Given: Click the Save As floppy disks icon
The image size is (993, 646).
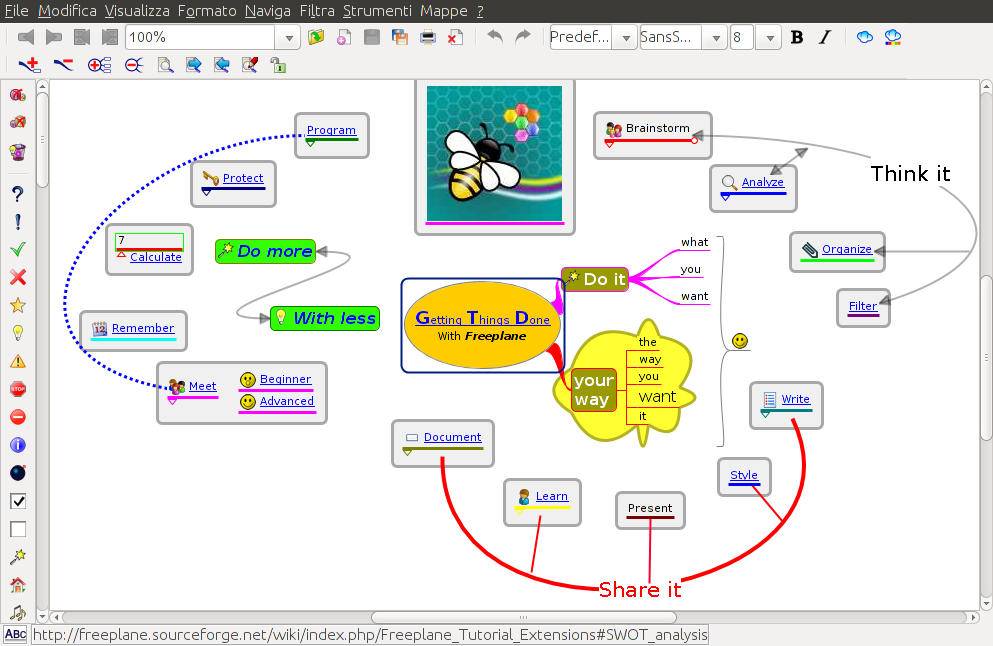Looking at the screenshot, I should coord(400,37).
